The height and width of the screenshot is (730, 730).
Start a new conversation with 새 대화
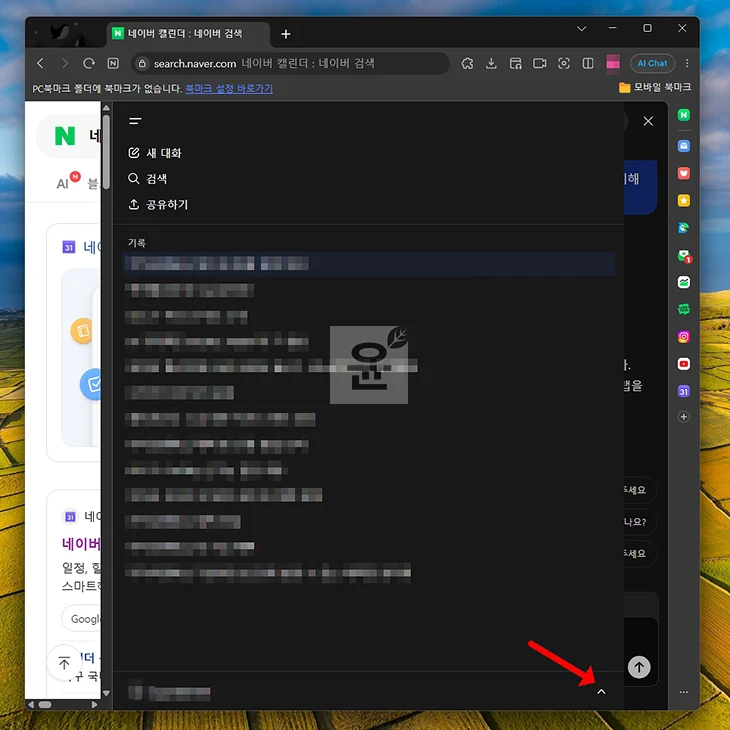pos(155,153)
